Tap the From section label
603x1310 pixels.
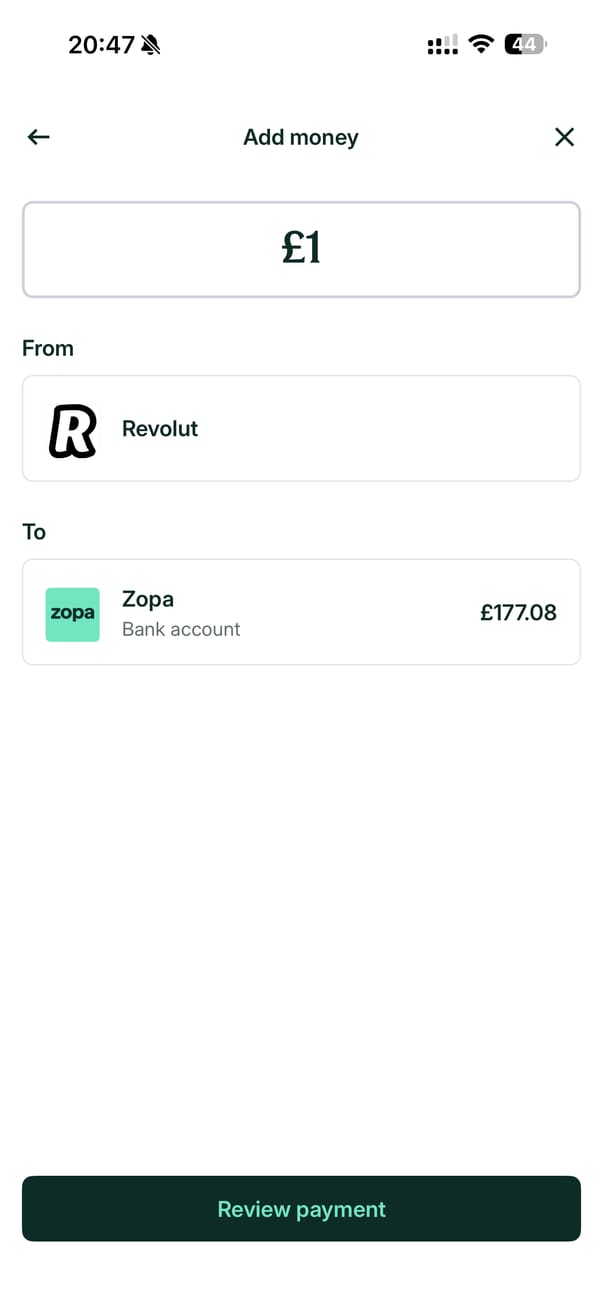point(48,348)
